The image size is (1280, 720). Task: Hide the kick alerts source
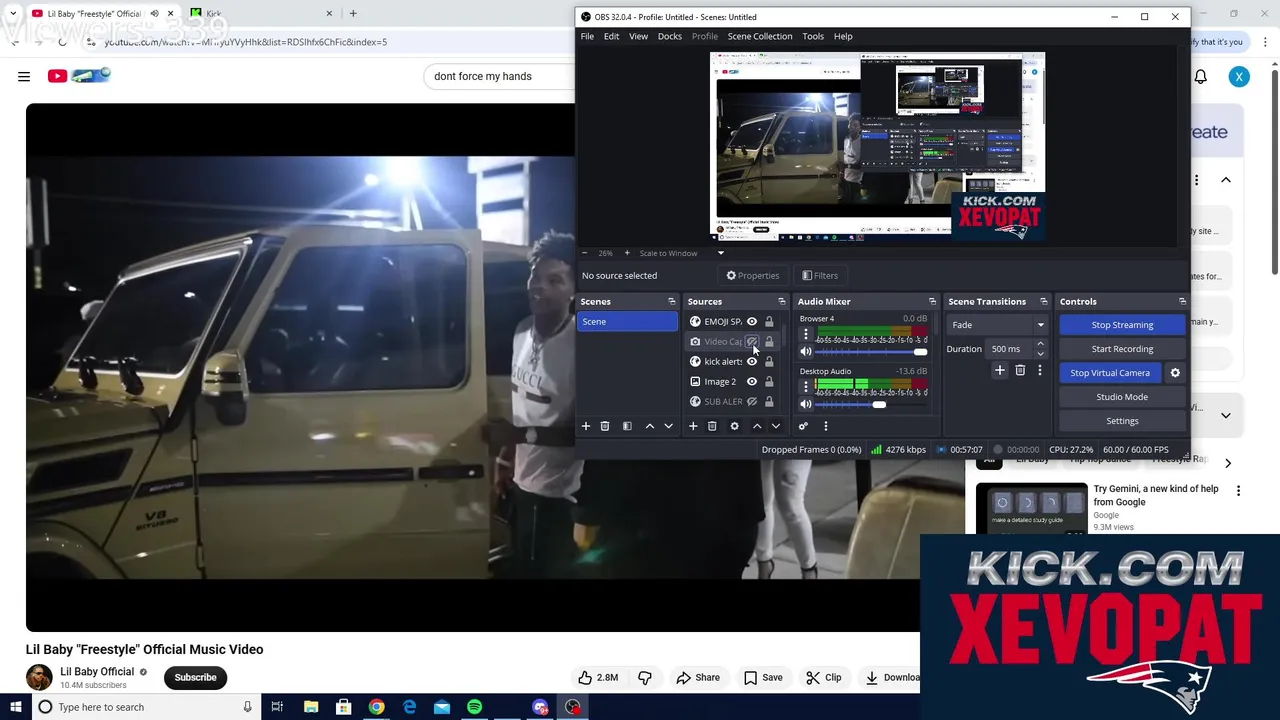tap(752, 362)
